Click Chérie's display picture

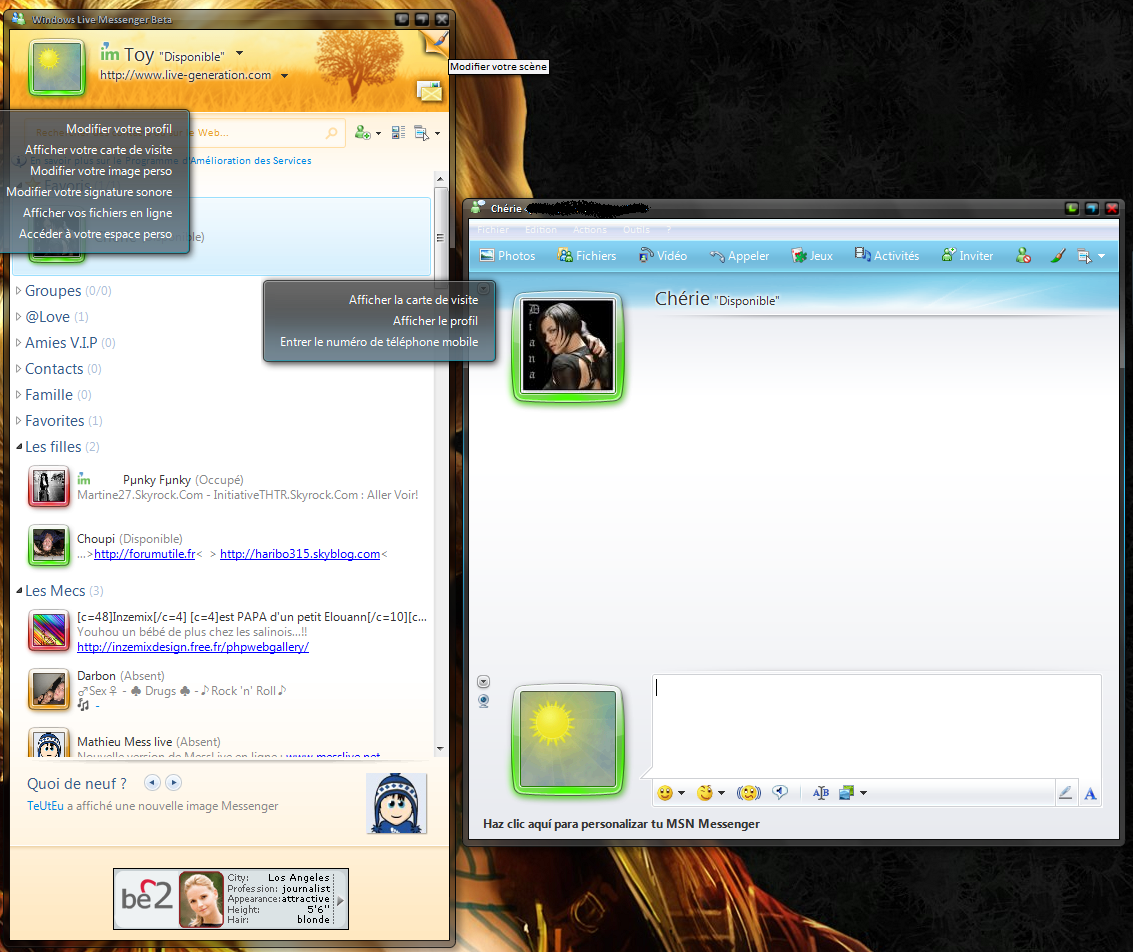[x=568, y=346]
